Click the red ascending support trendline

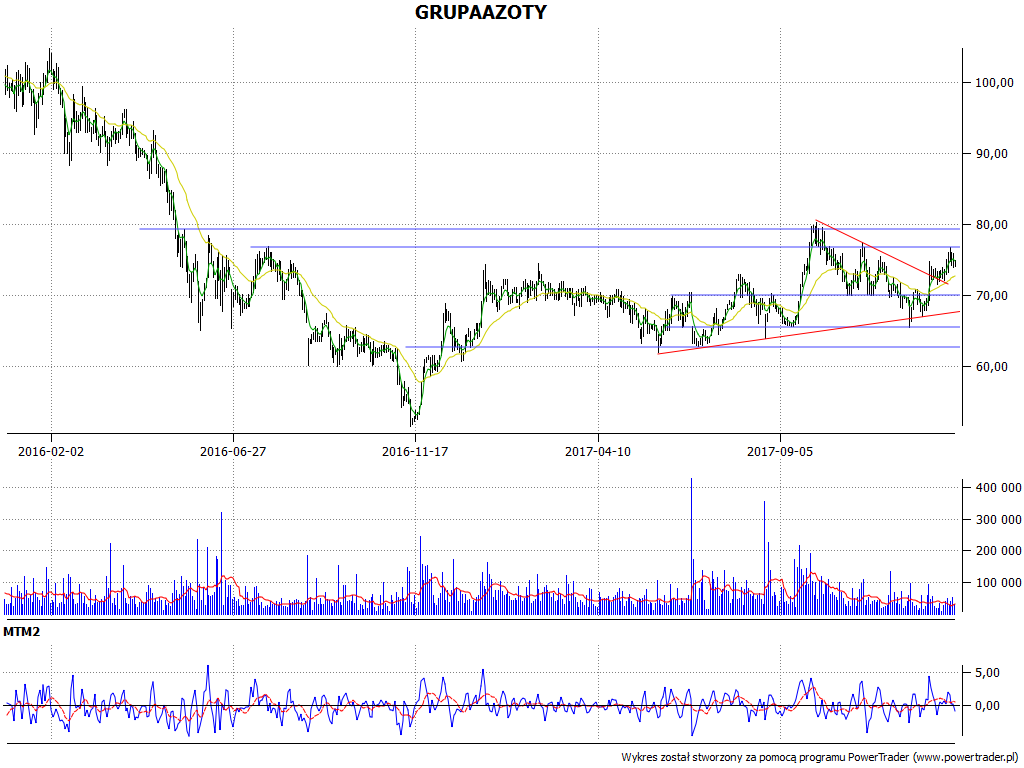coord(808,333)
